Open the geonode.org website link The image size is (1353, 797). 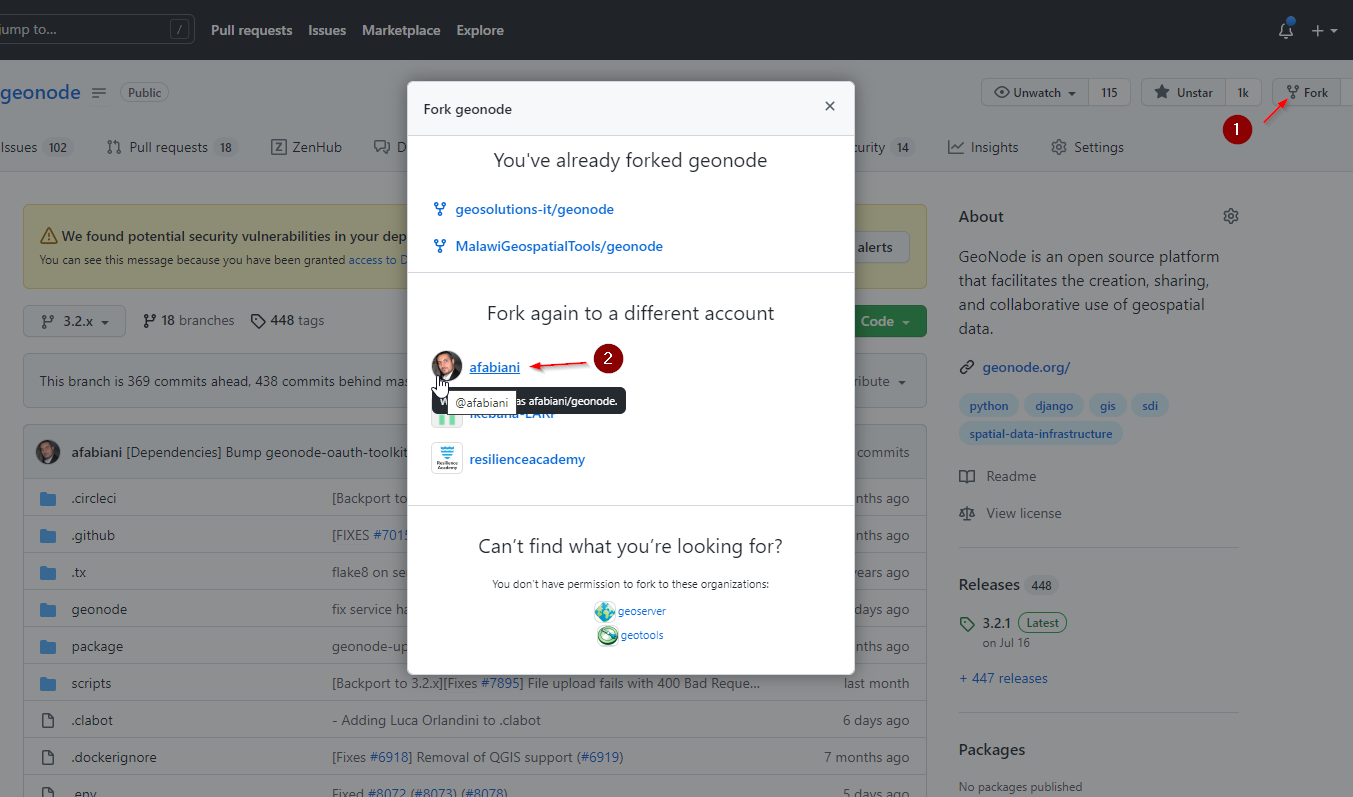pos(1026,367)
